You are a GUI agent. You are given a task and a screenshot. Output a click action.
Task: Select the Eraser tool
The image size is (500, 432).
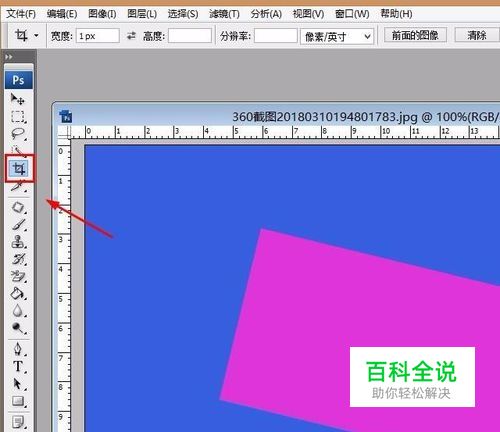point(18,276)
